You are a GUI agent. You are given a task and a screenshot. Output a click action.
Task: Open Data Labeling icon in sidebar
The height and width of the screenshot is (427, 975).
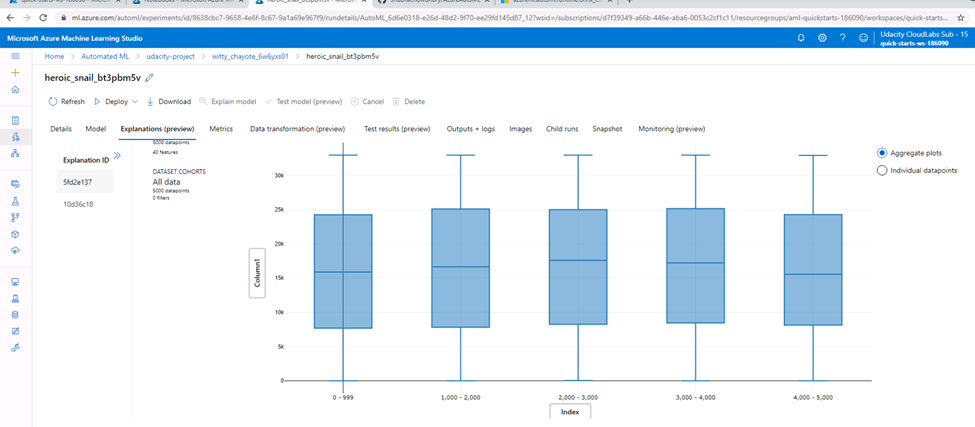16,331
